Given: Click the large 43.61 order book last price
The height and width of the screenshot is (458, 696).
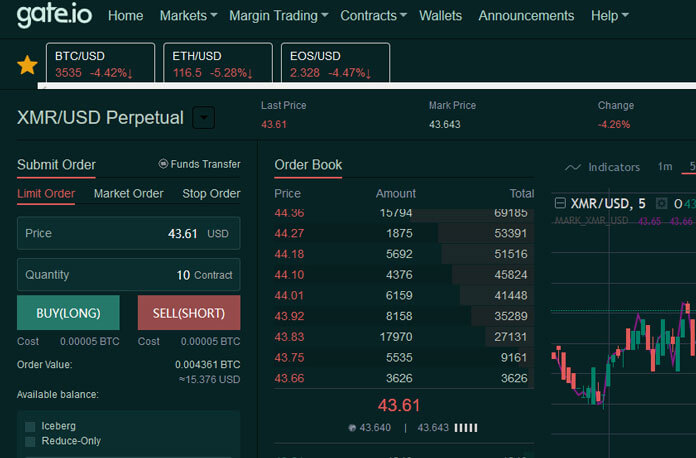Looking at the screenshot, I should (399, 405).
